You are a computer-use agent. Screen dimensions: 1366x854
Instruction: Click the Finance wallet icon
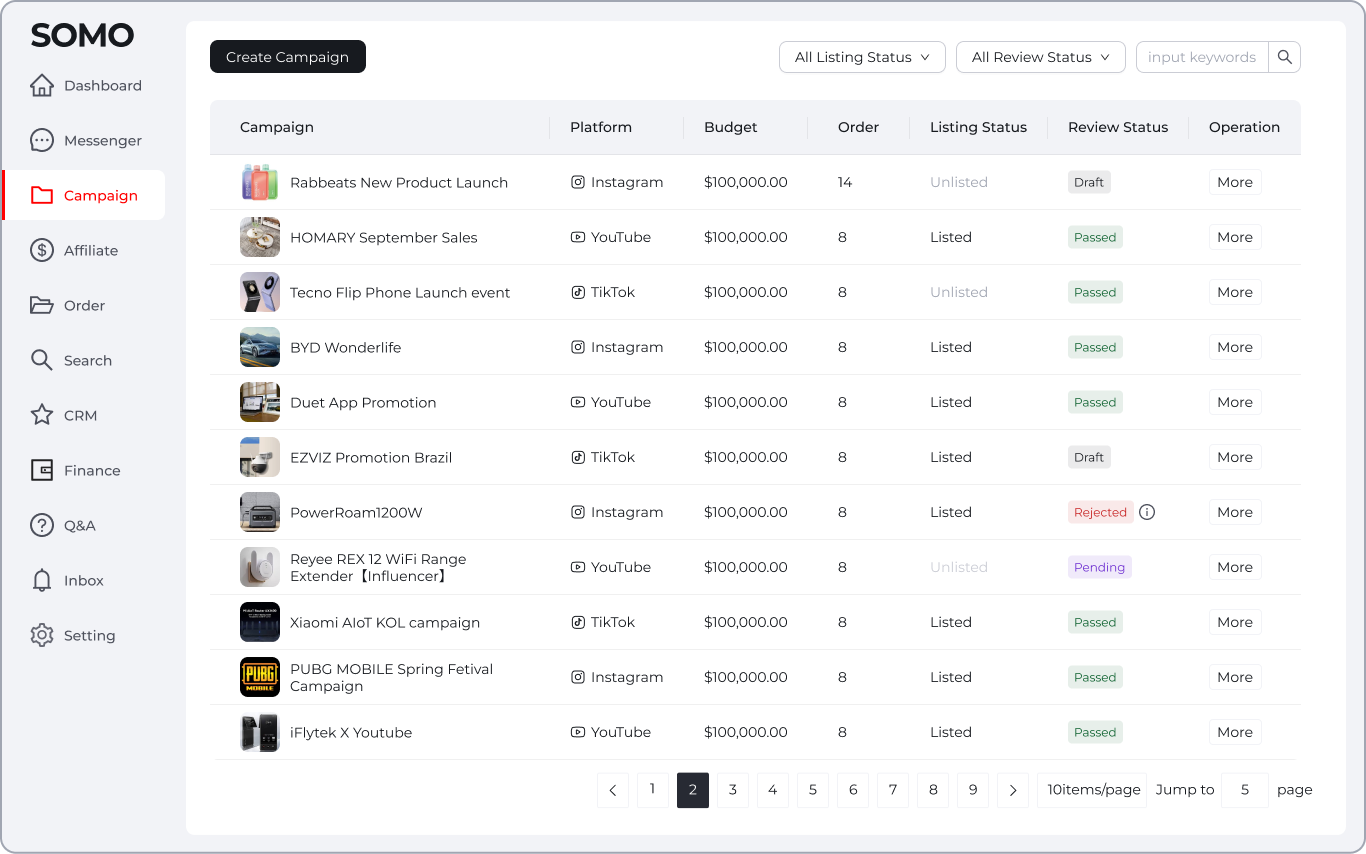click(42, 471)
